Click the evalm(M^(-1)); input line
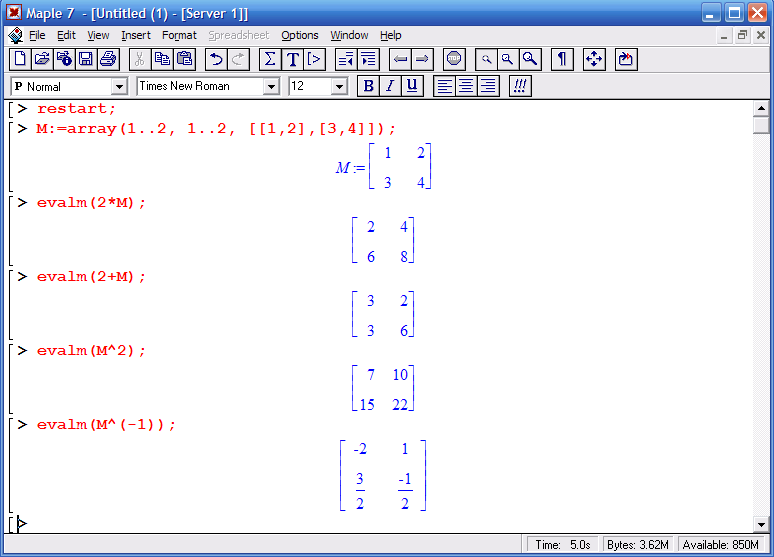774x557 pixels. tap(106, 425)
